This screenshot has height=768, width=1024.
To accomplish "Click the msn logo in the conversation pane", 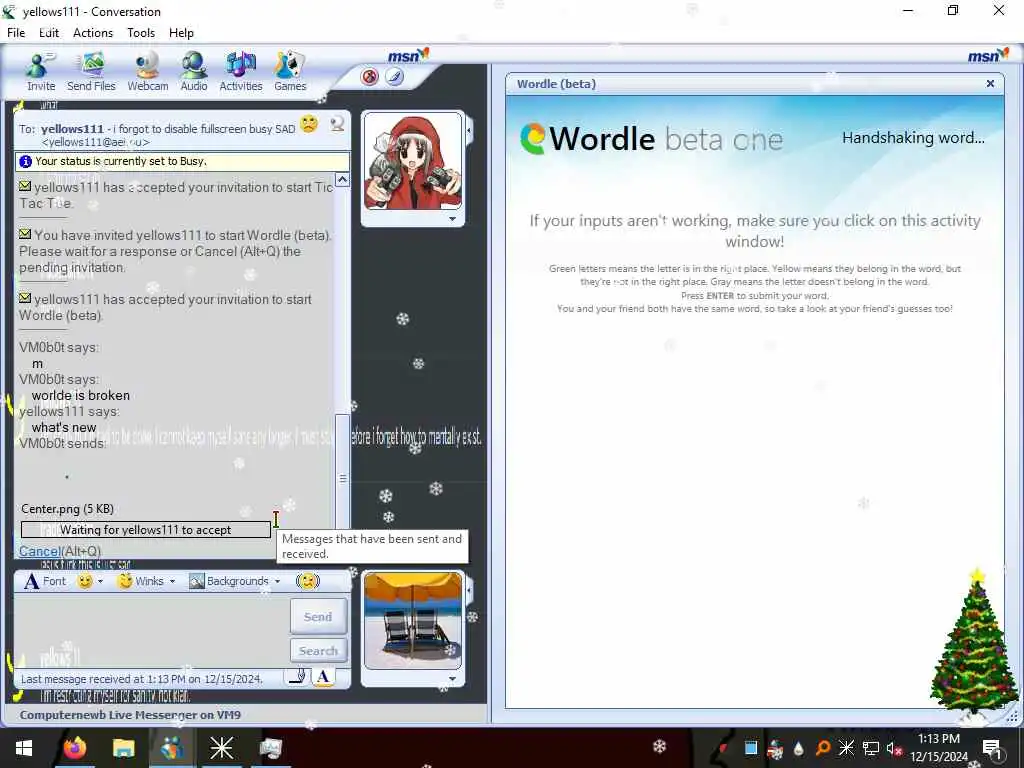I will click(x=408, y=56).
